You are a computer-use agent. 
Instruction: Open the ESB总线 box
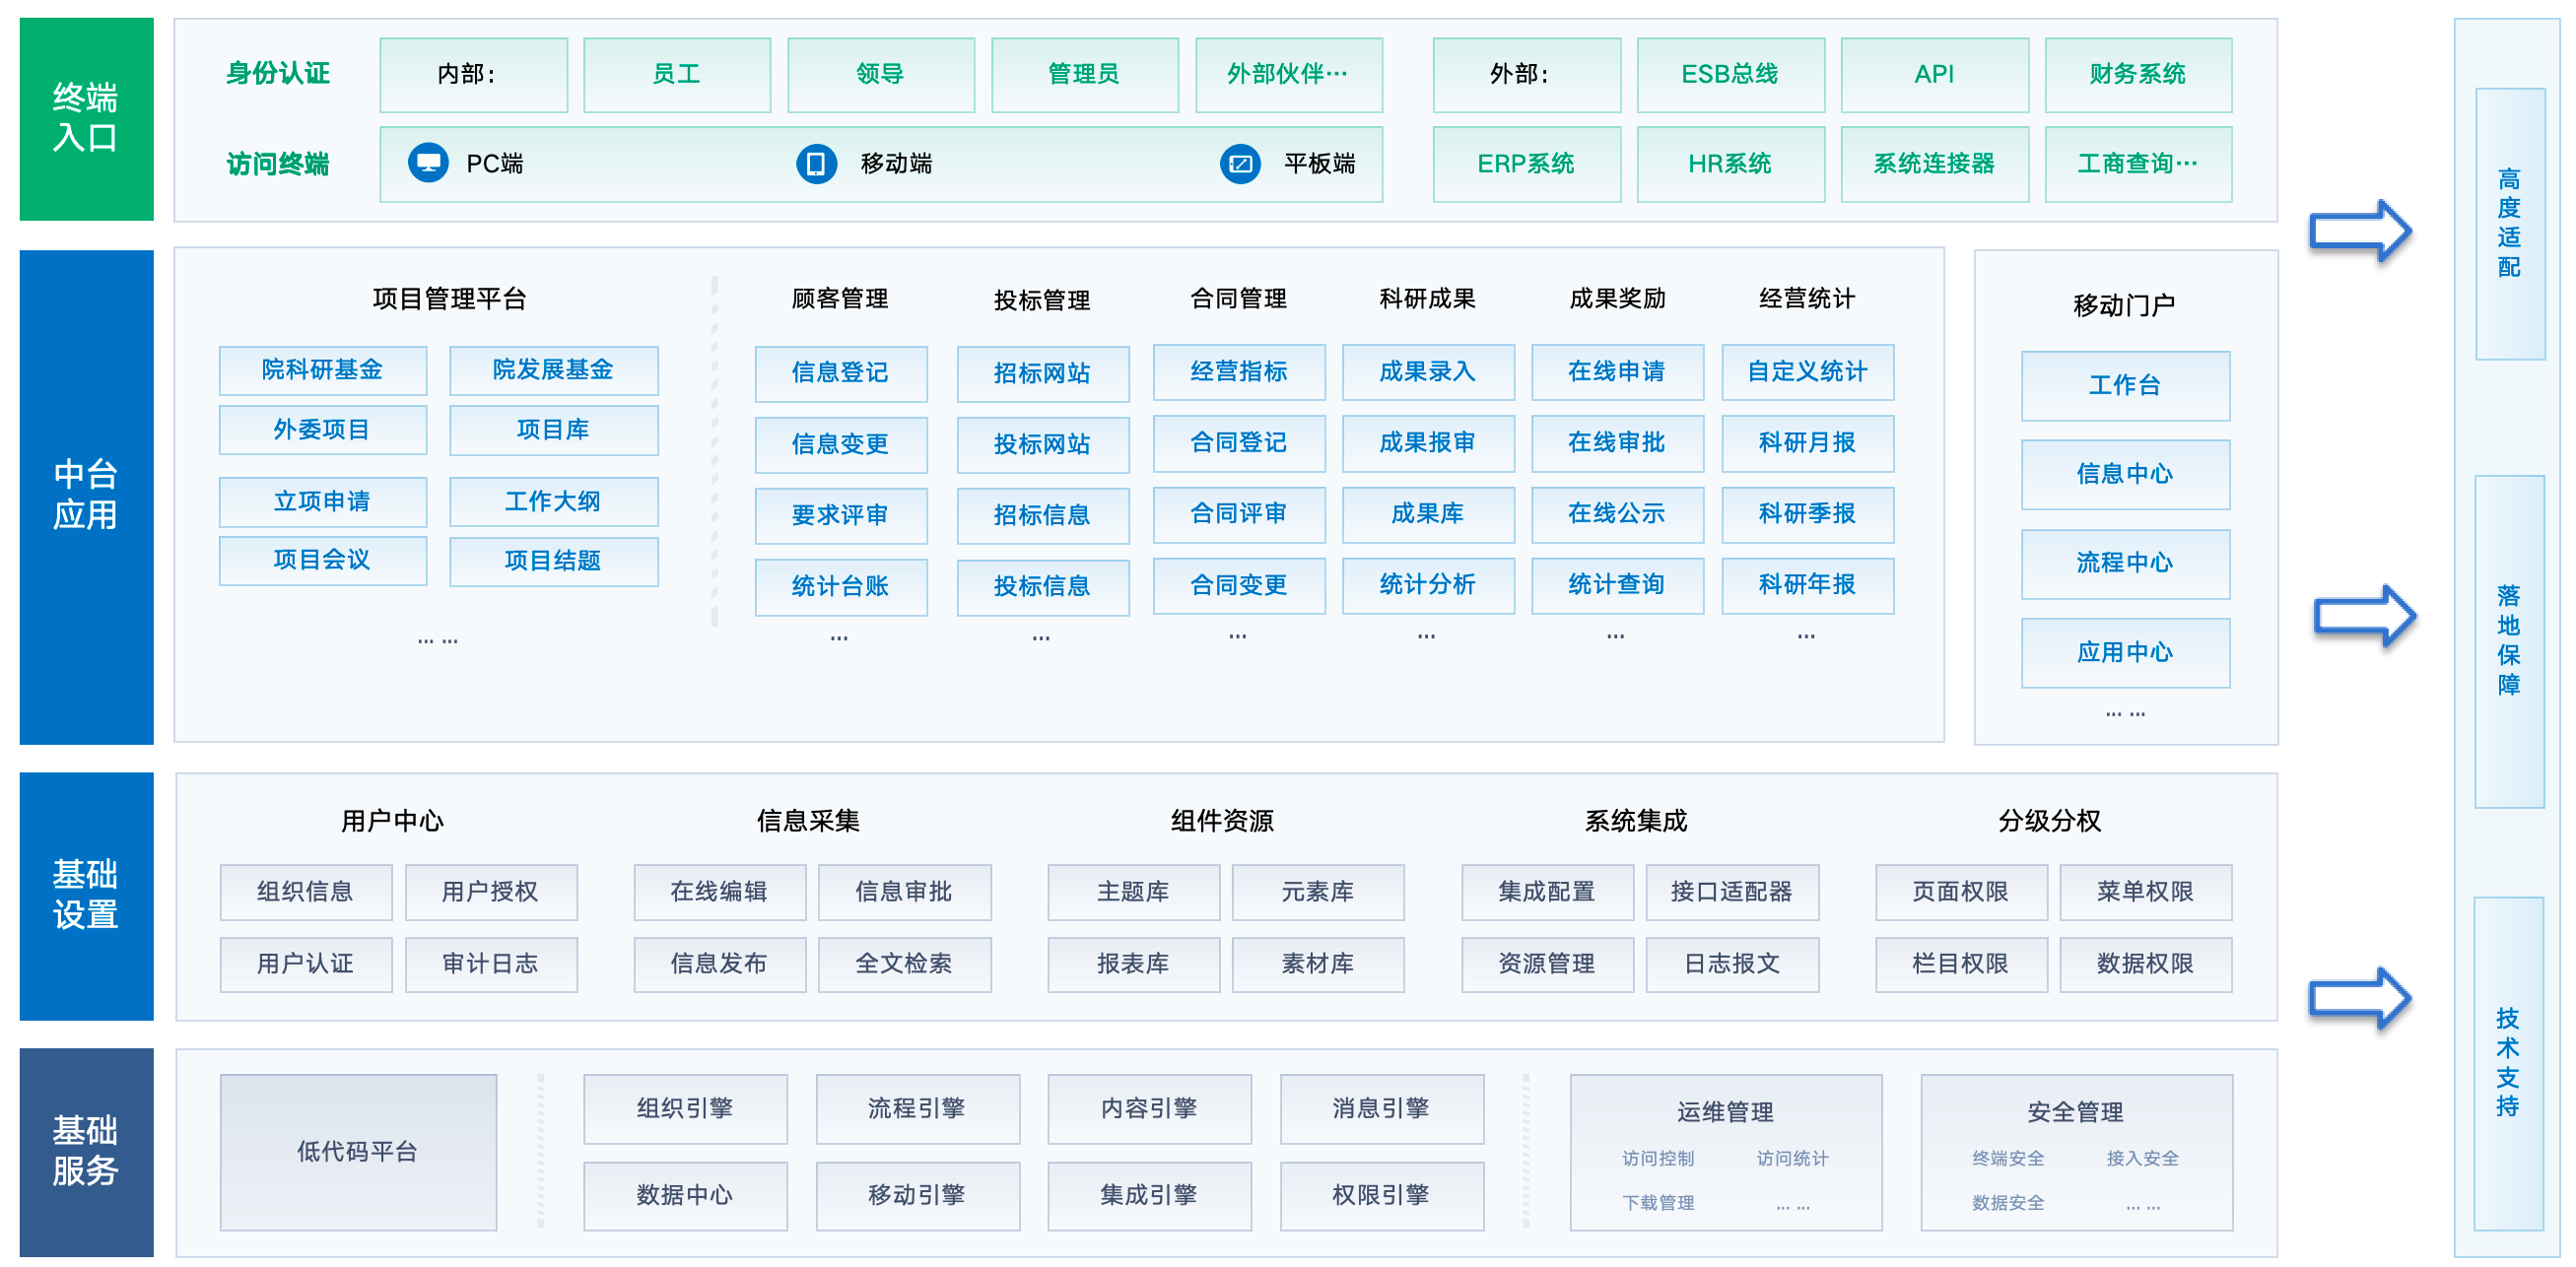tap(1731, 75)
